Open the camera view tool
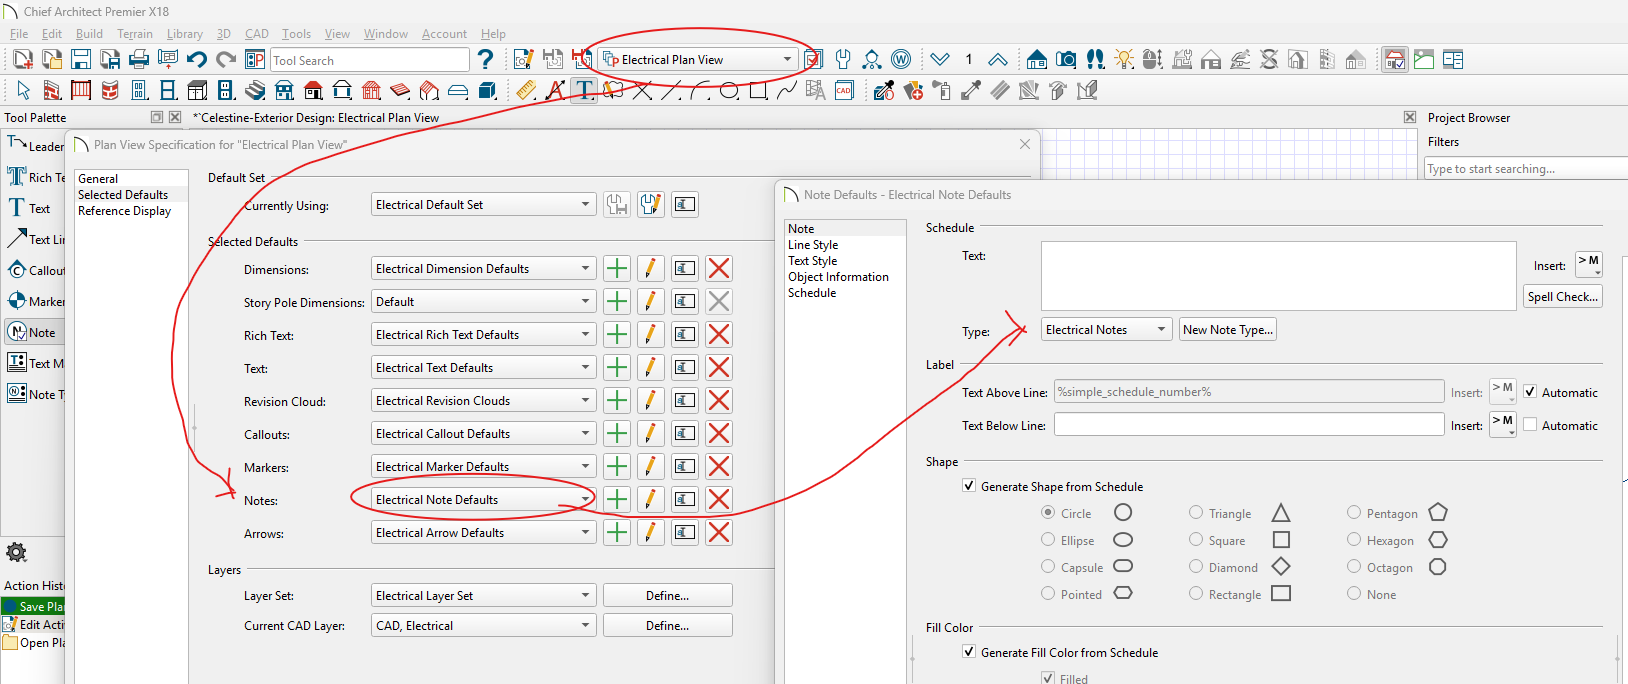Viewport: 1628px width, 684px height. point(1066,60)
